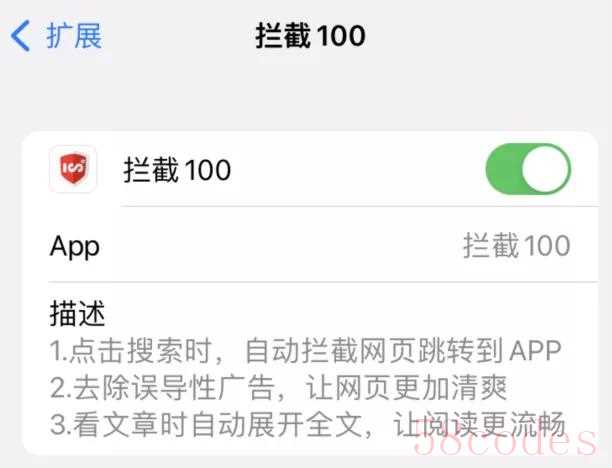Select the 拦截 100 extension name label

click(x=177, y=170)
